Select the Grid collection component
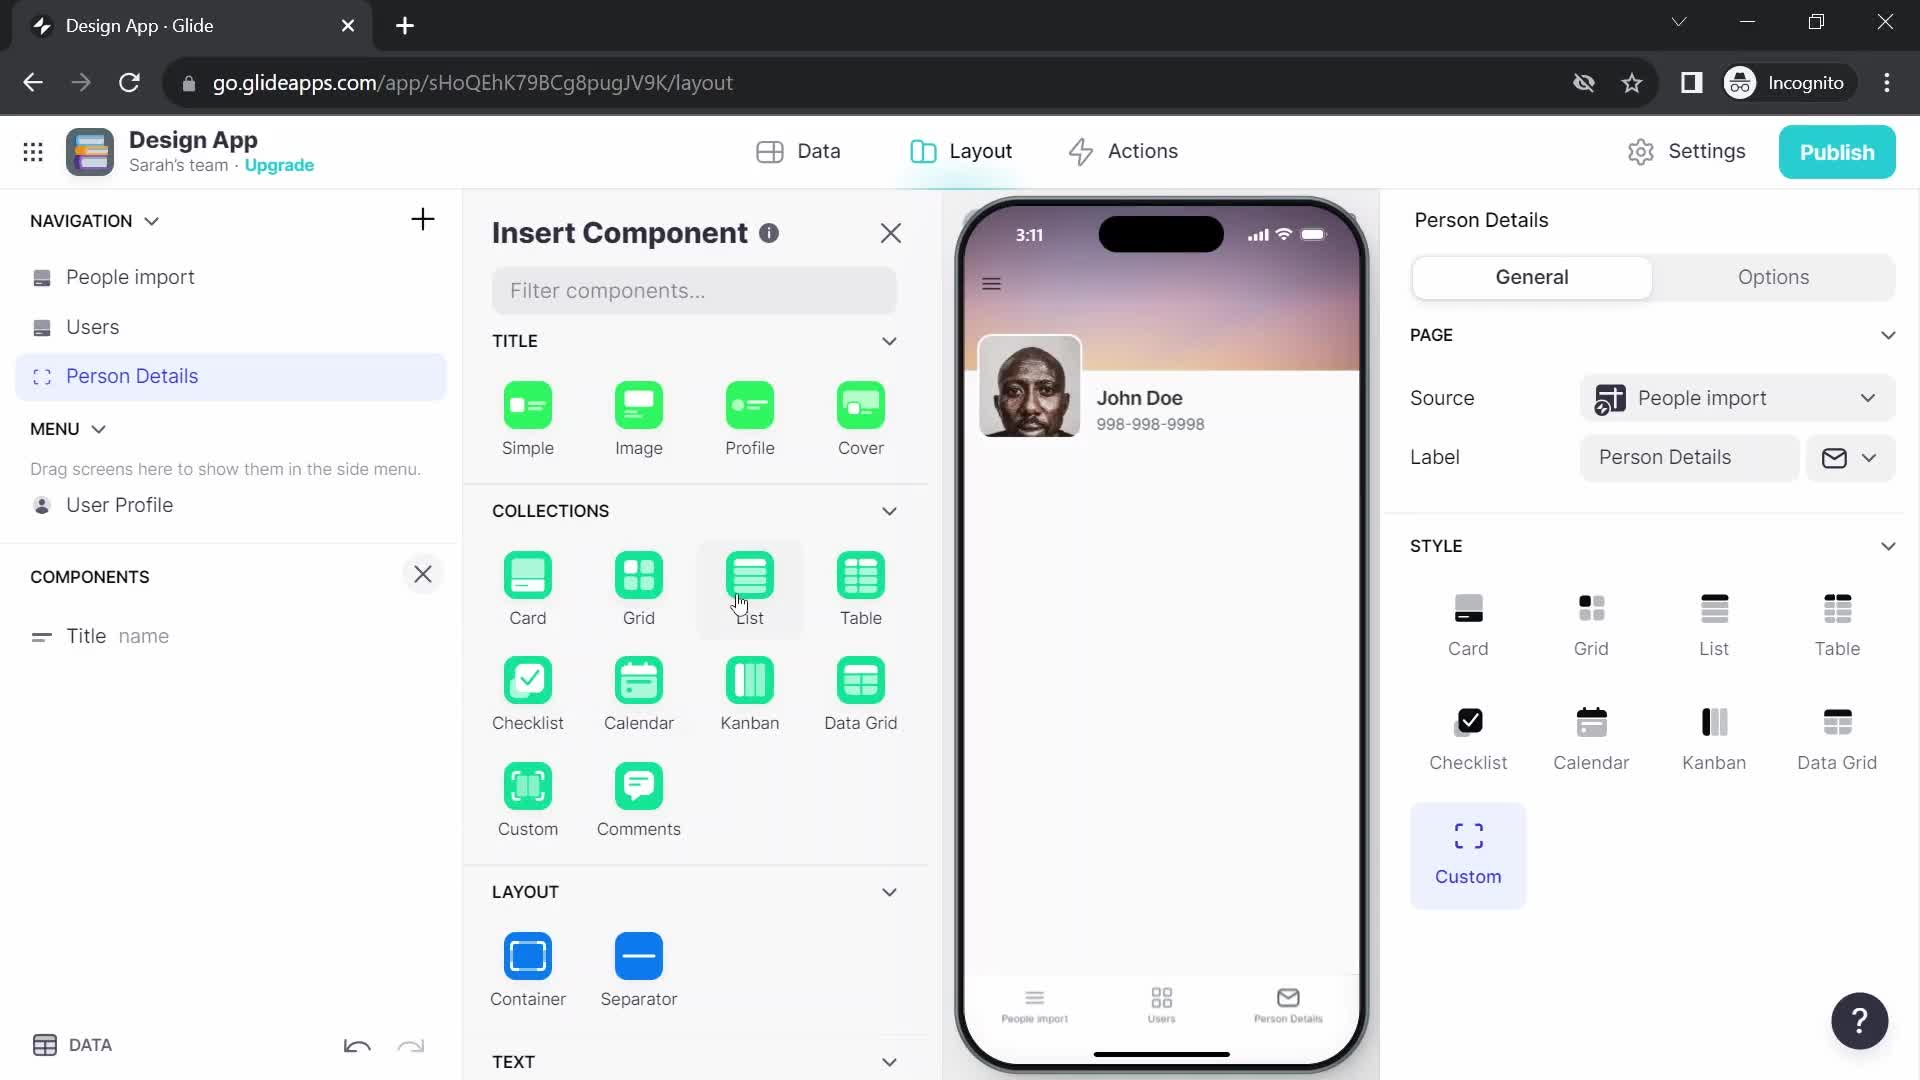Viewport: 1920px width, 1080px height. [640, 585]
